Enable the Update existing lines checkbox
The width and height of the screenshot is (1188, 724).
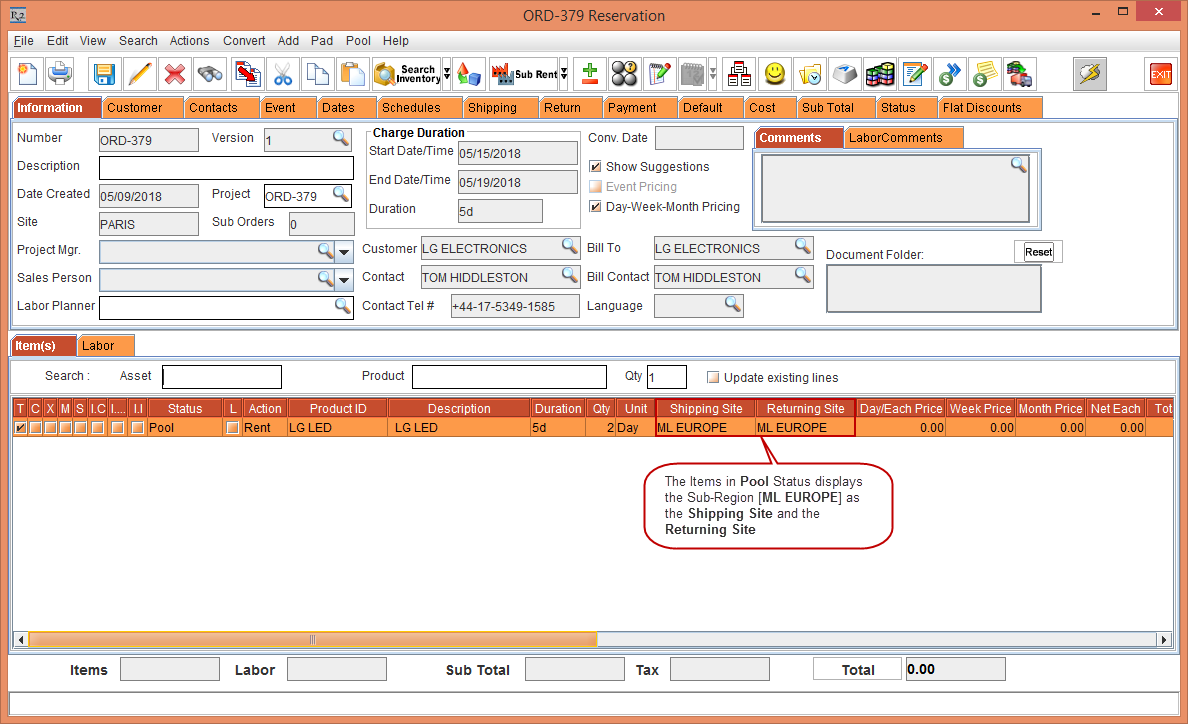pos(713,378)
